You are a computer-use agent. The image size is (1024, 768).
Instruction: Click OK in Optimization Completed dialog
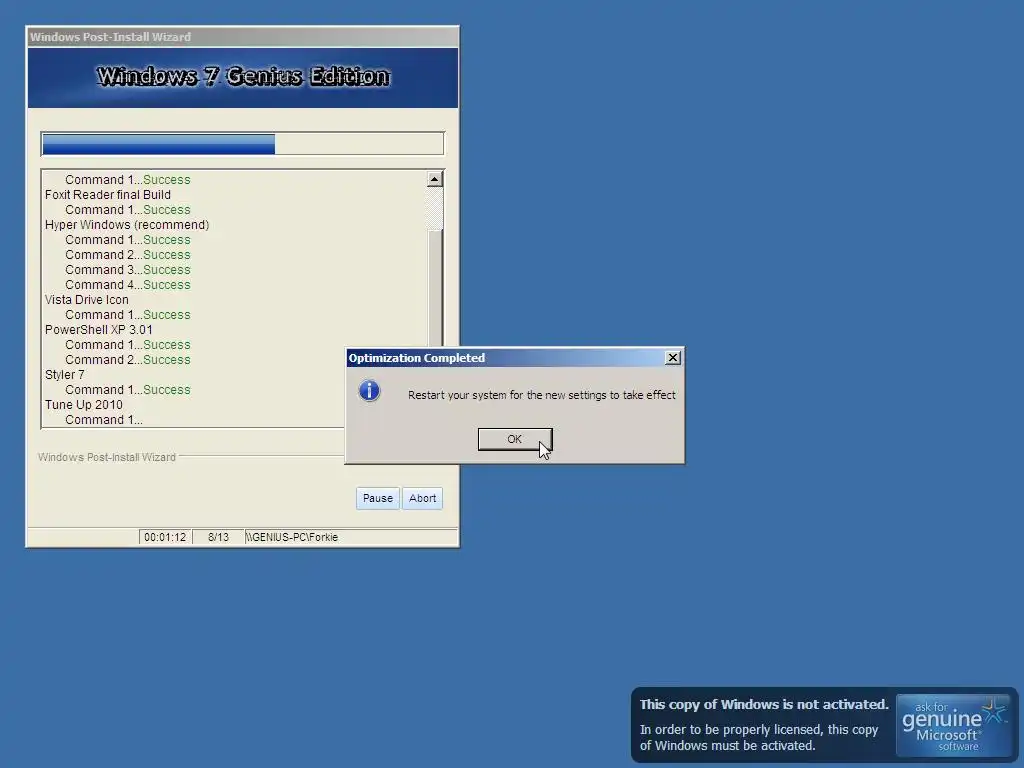tap(515, 440)
